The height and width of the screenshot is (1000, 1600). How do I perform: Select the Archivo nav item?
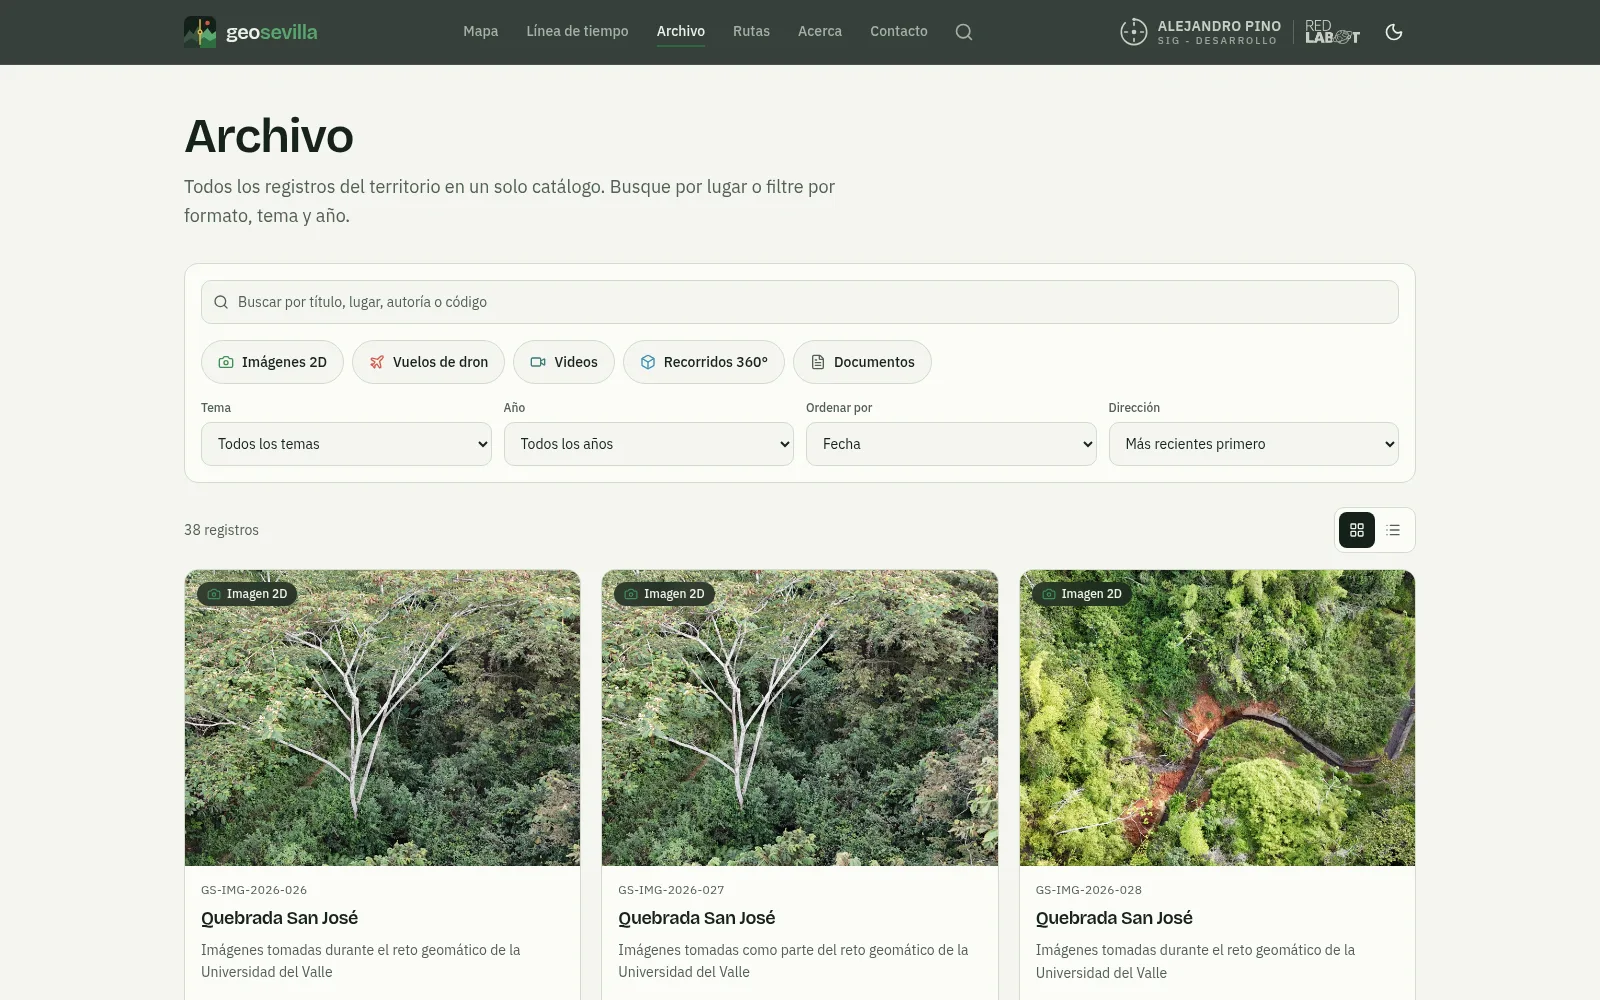681,31
